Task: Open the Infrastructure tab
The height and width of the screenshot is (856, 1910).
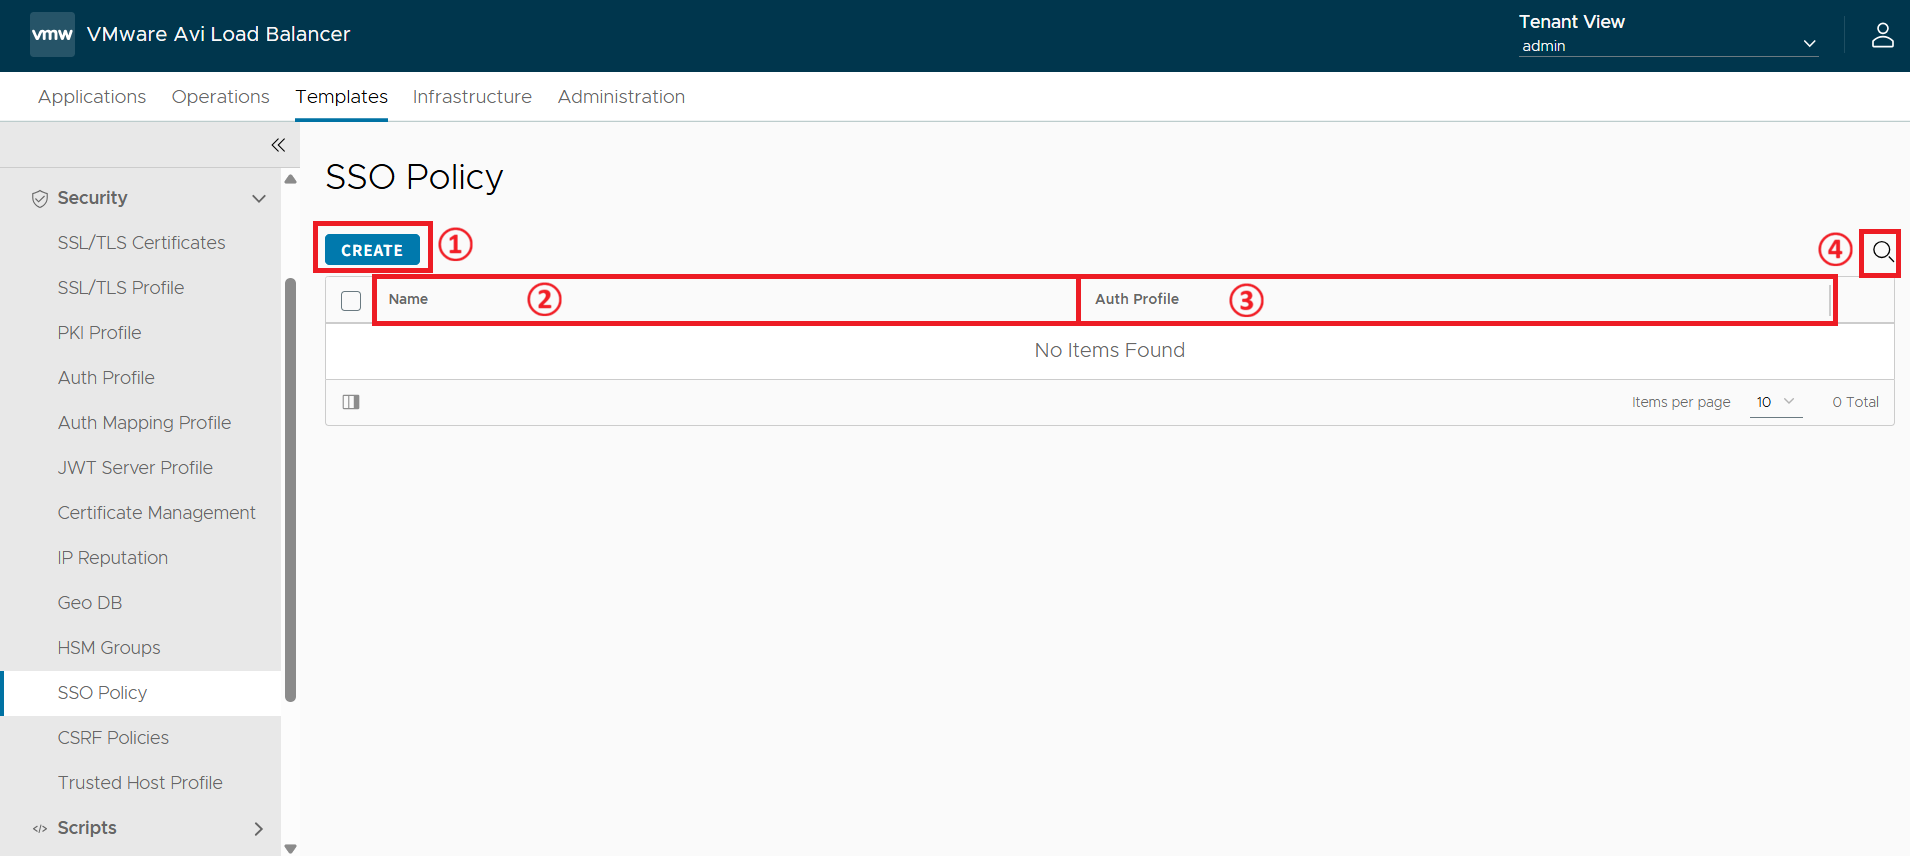Action: tap(472, 97)
